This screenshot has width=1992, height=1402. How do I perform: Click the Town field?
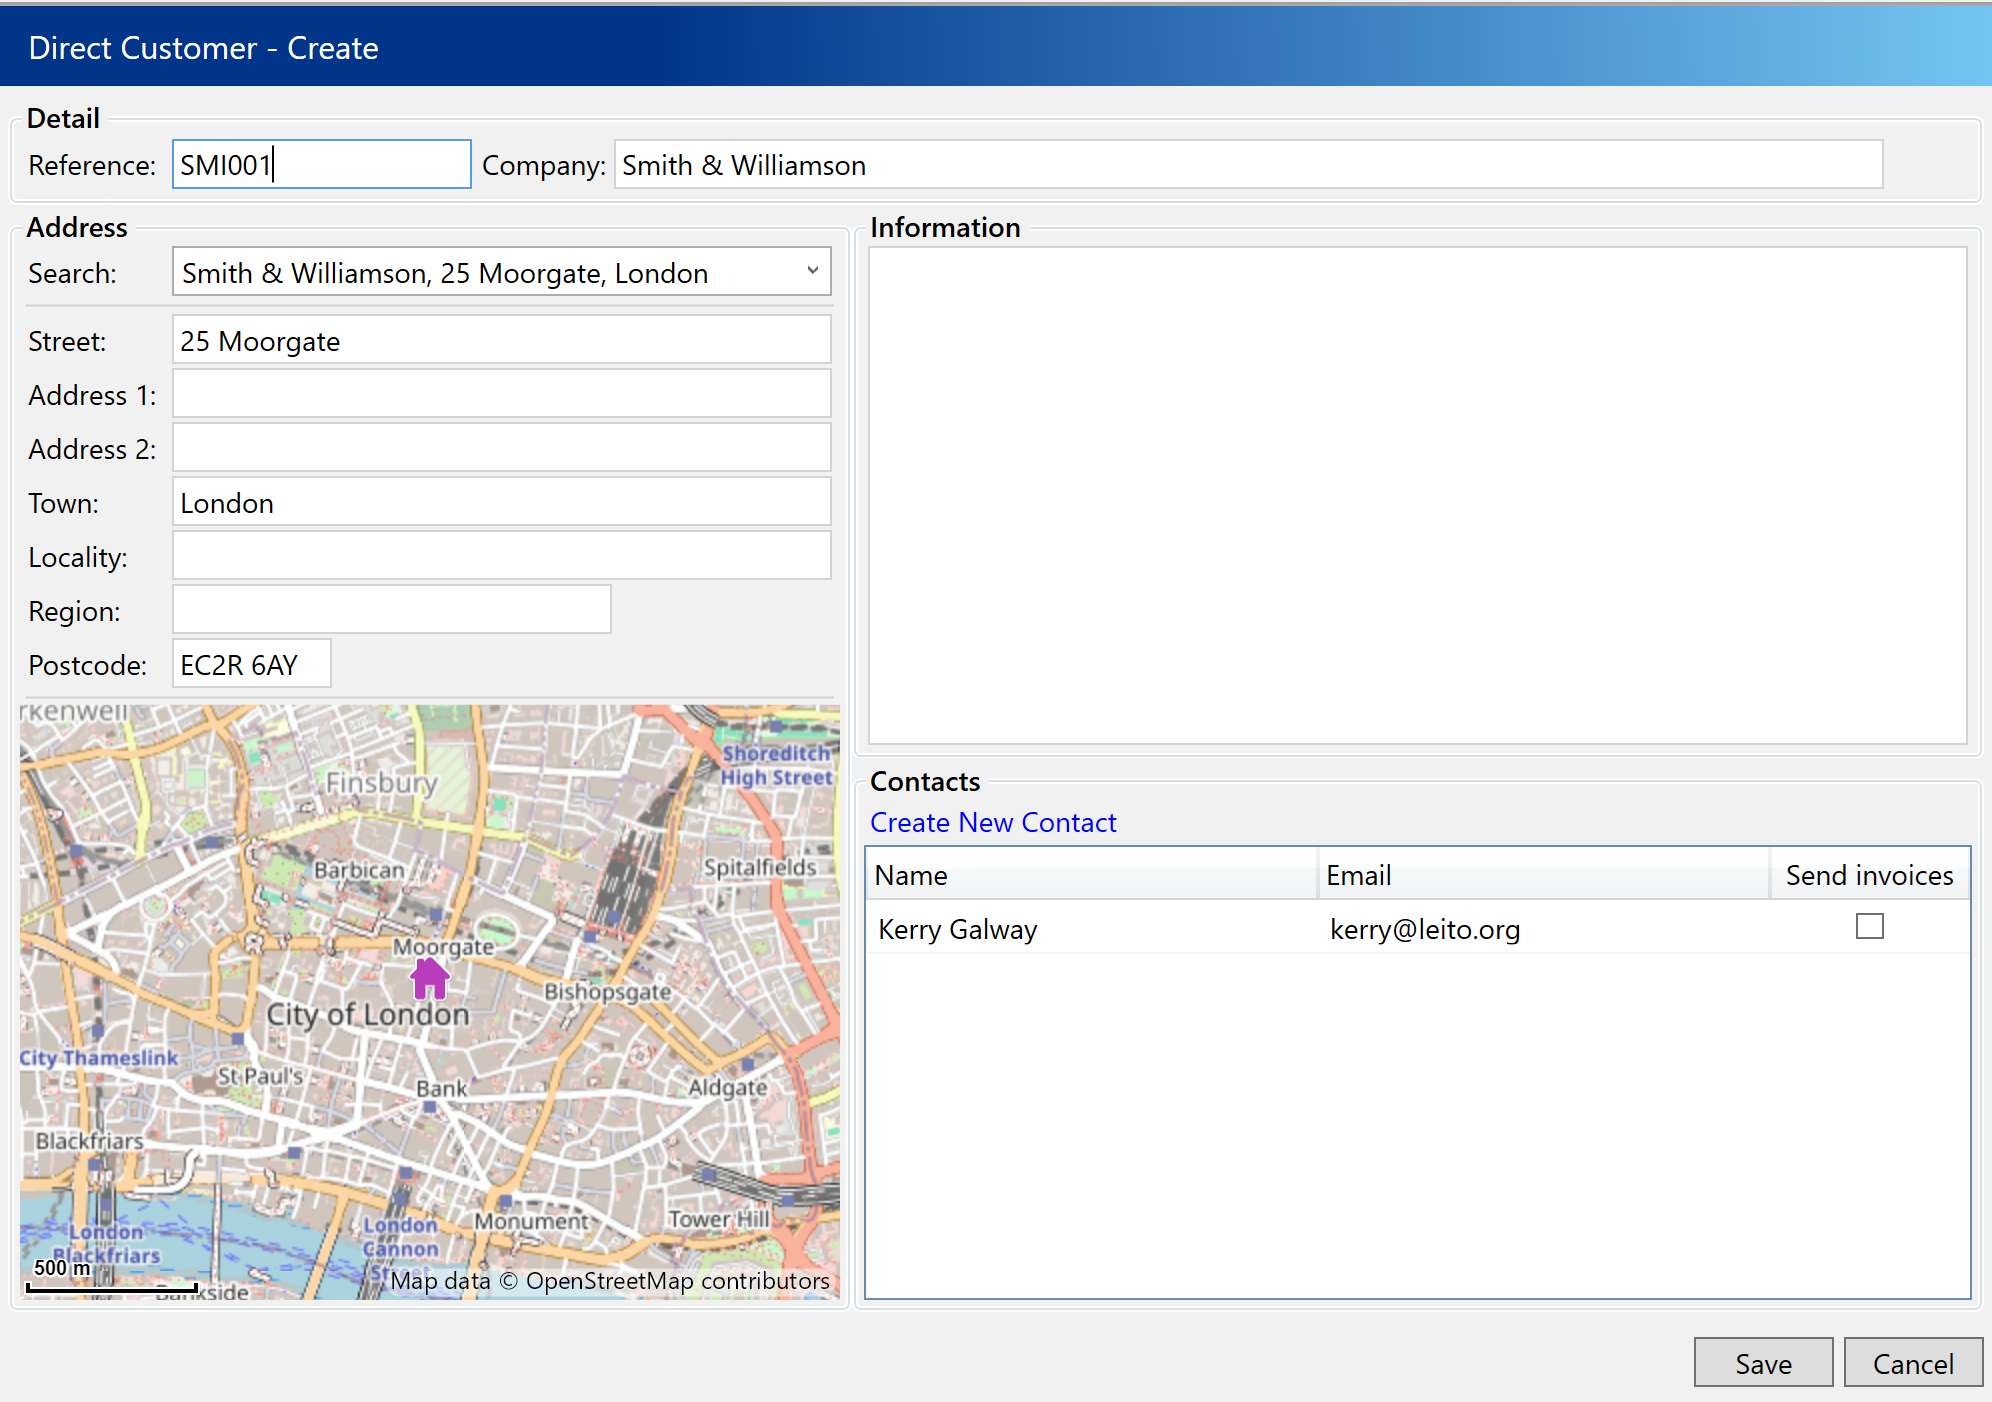coord(500,503)
